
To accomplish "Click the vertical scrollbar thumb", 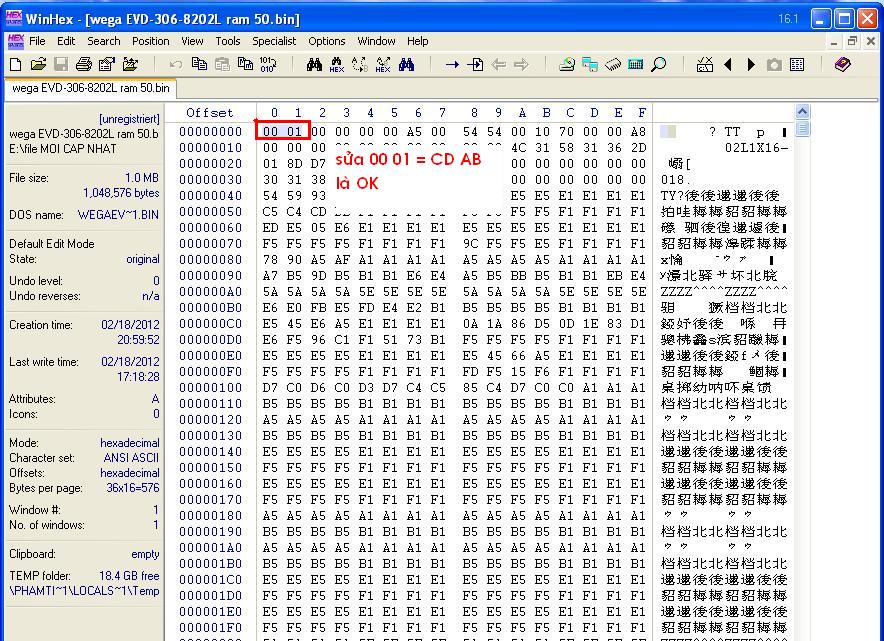I will [x=802, y=129].
